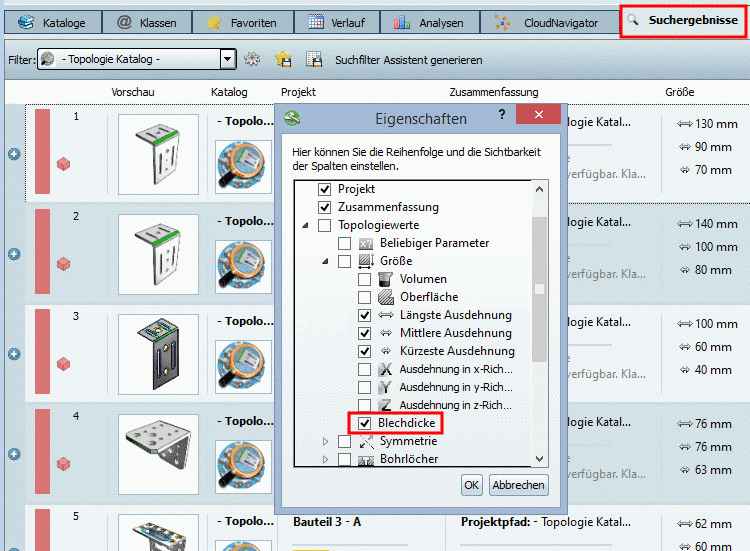Click the scroll up arrow in properties list
Image resolution: width=750 pixels, height=551 pixels.
(x=540, y=189)
